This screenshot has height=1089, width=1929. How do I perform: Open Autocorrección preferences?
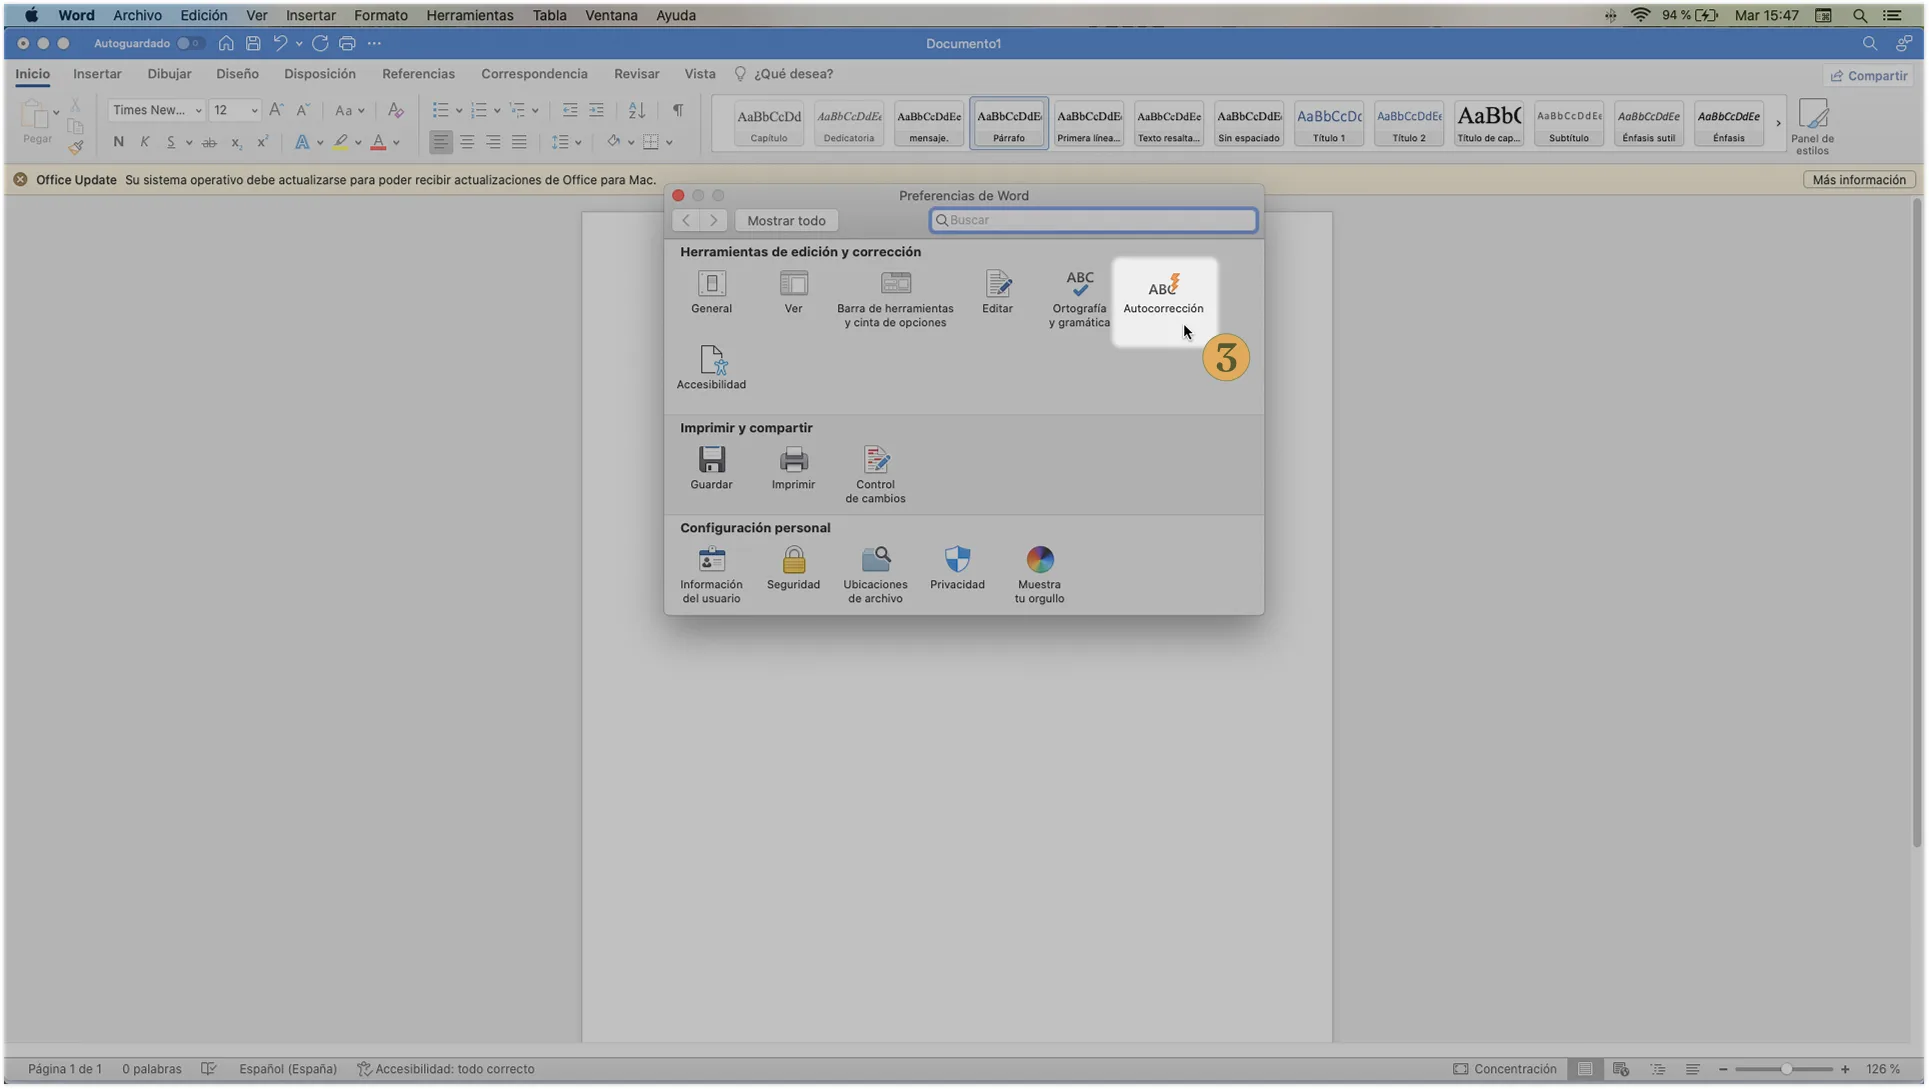click(x=1163, y=294)
